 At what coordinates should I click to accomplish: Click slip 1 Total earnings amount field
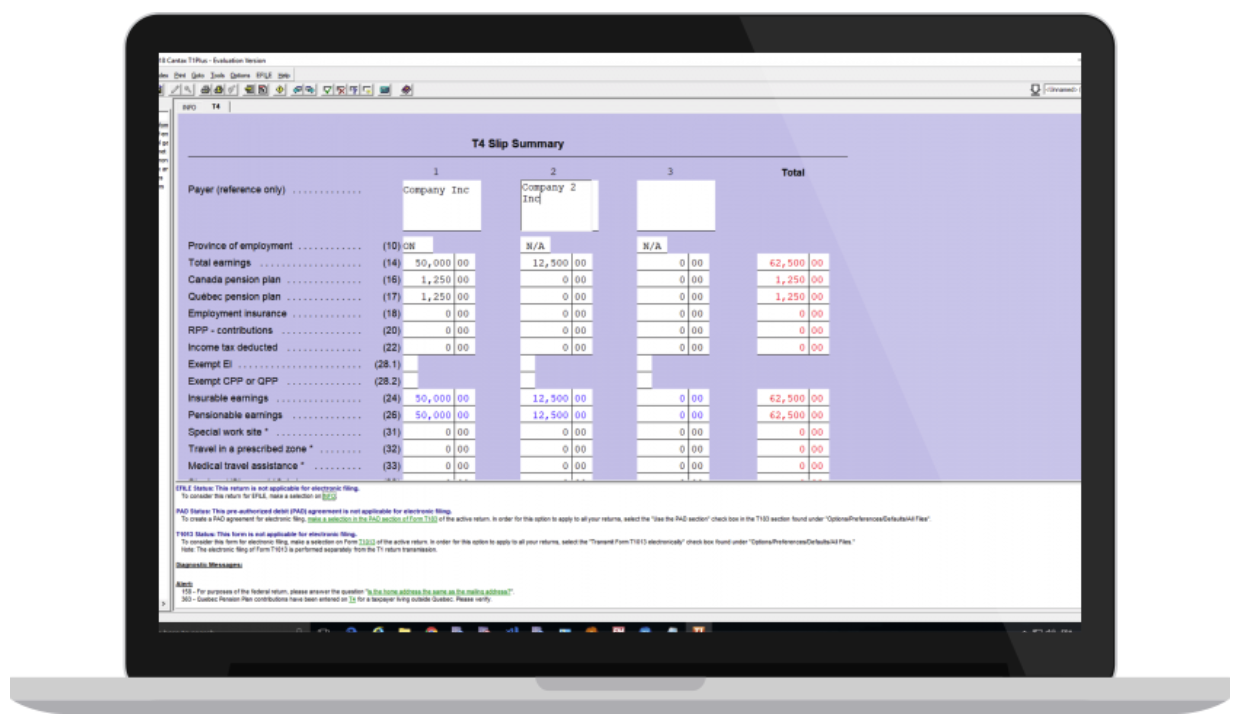[429, 263]
